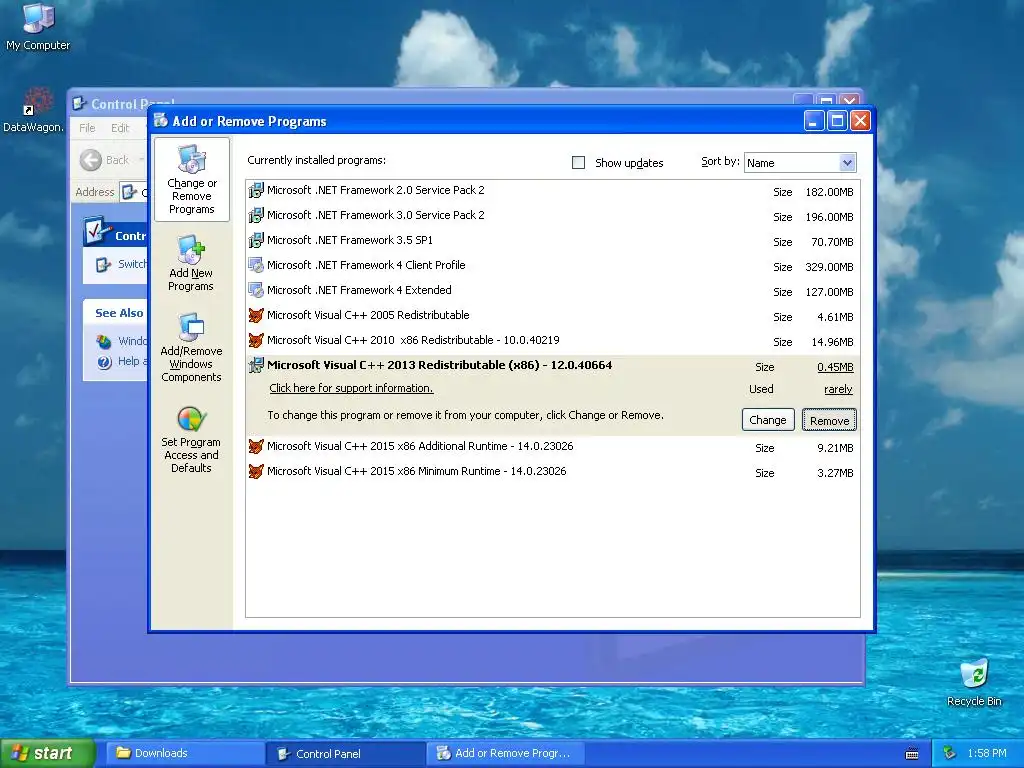The image size is (1024, 768).
Task: Open DataWagon desktop shortcut icon
Action: coord(36,102)
